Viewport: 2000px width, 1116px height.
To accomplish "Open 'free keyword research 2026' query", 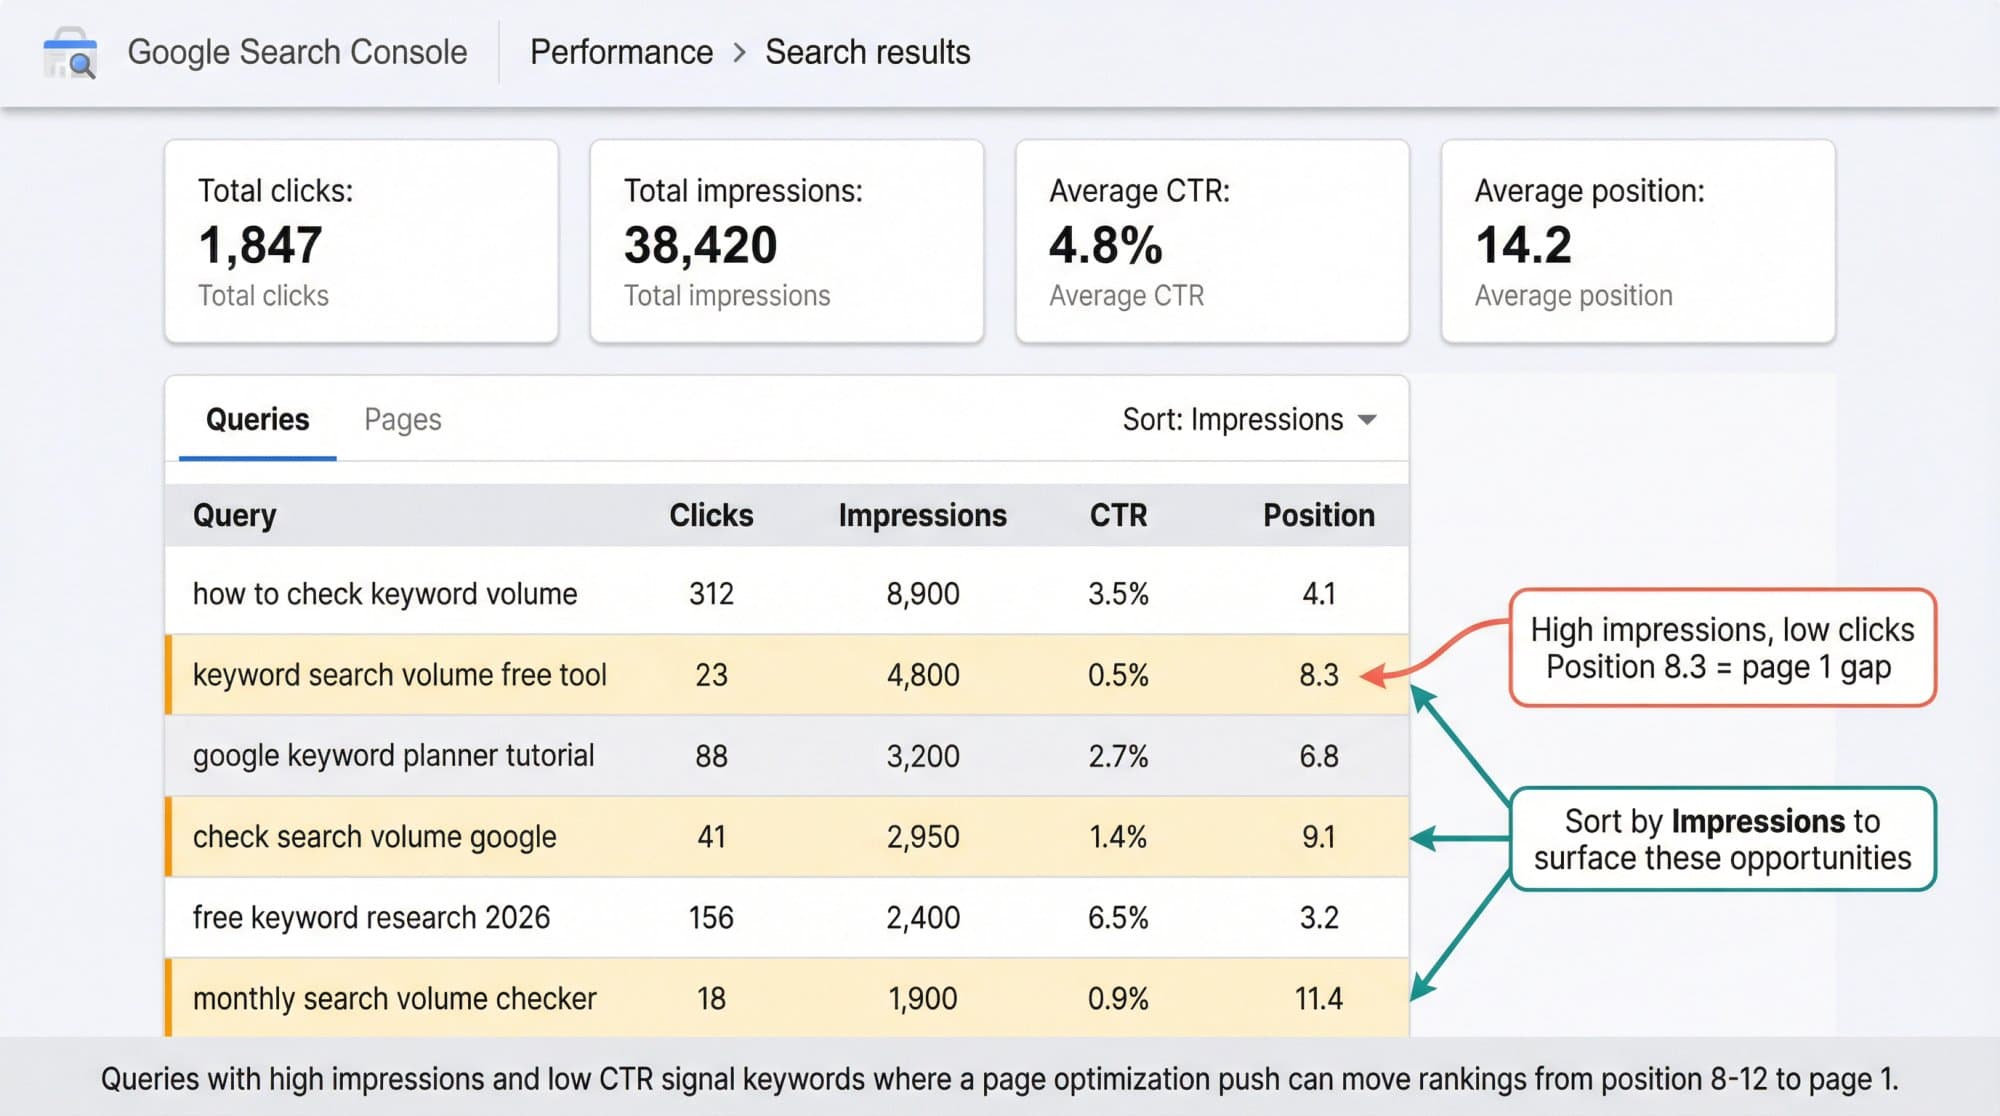I will point(371,918).
